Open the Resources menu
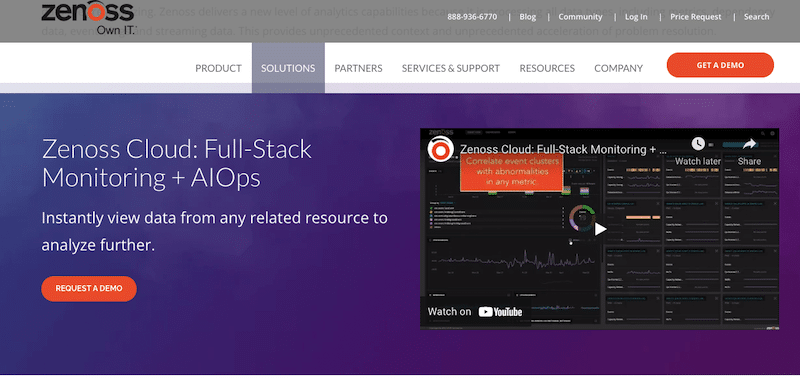Image resolution: width=800 pixels, height=392 pixels. [x=547, y=68]
